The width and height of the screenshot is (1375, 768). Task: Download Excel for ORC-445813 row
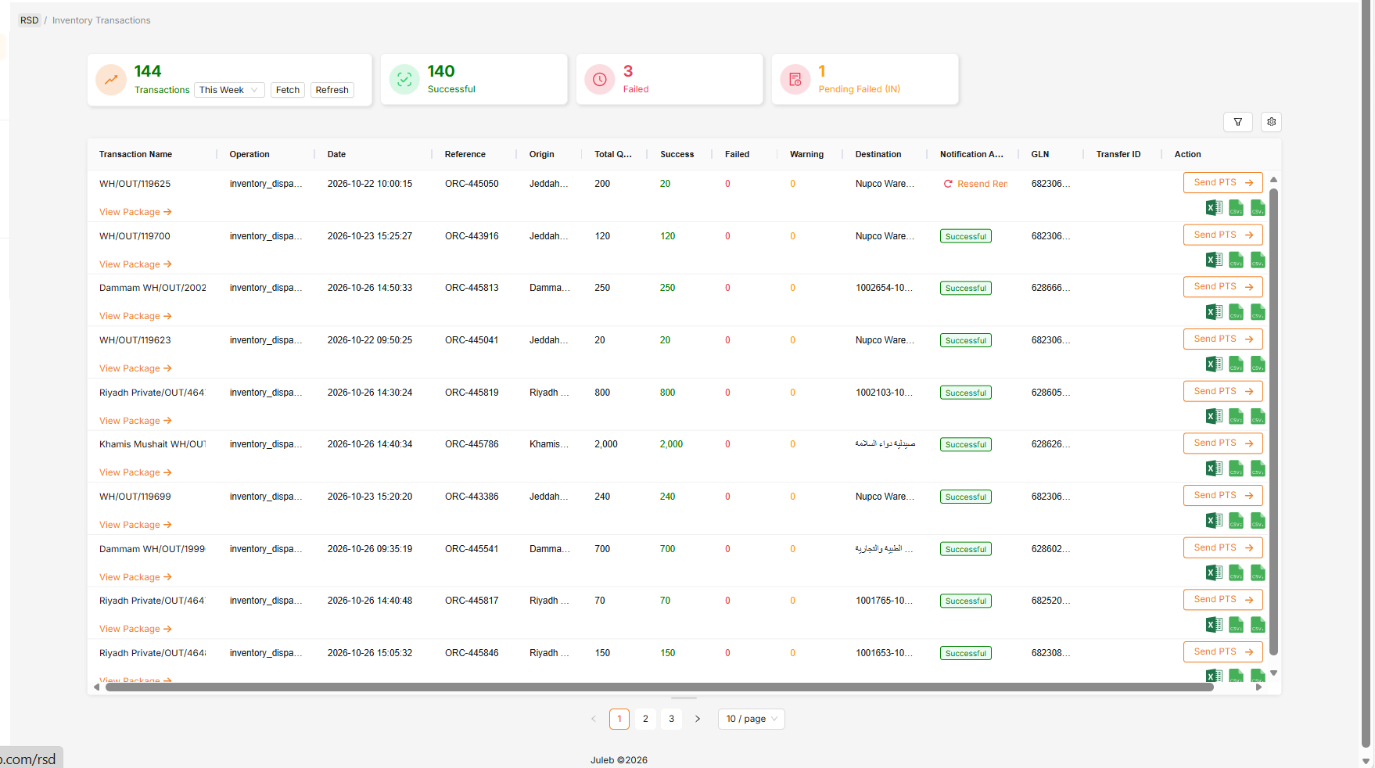[x=1213, y=312]
